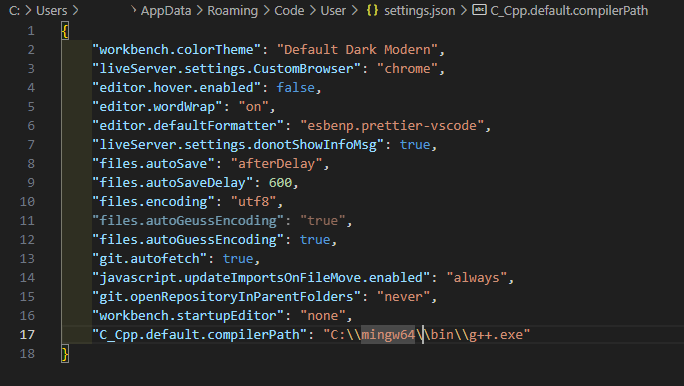Click the "editor.hover.enabled" key

coord(177,88)
